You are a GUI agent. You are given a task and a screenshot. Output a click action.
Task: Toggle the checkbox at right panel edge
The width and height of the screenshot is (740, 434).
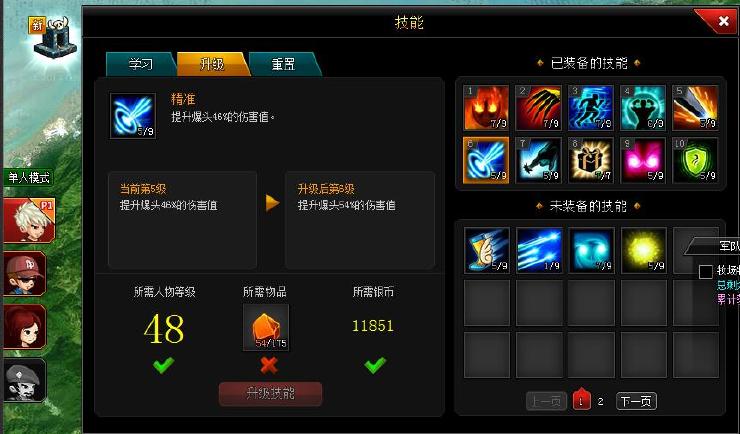tap(706, 272)
